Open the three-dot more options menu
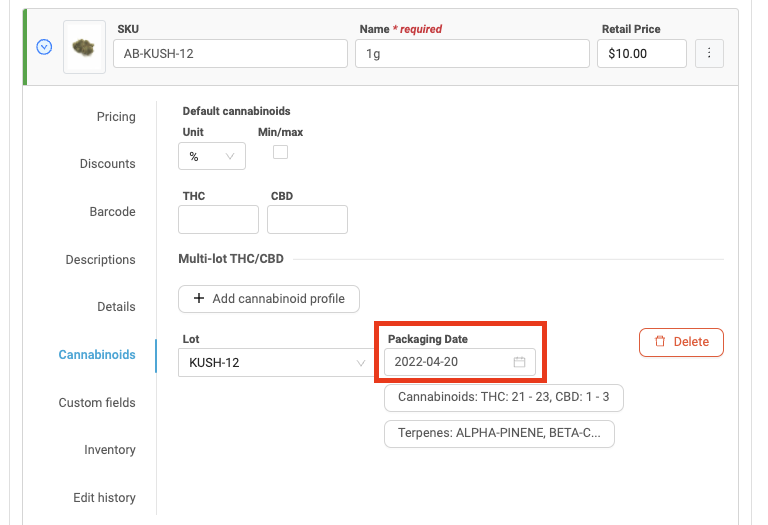This screenshot has width=768, height=525. [709, 53]
